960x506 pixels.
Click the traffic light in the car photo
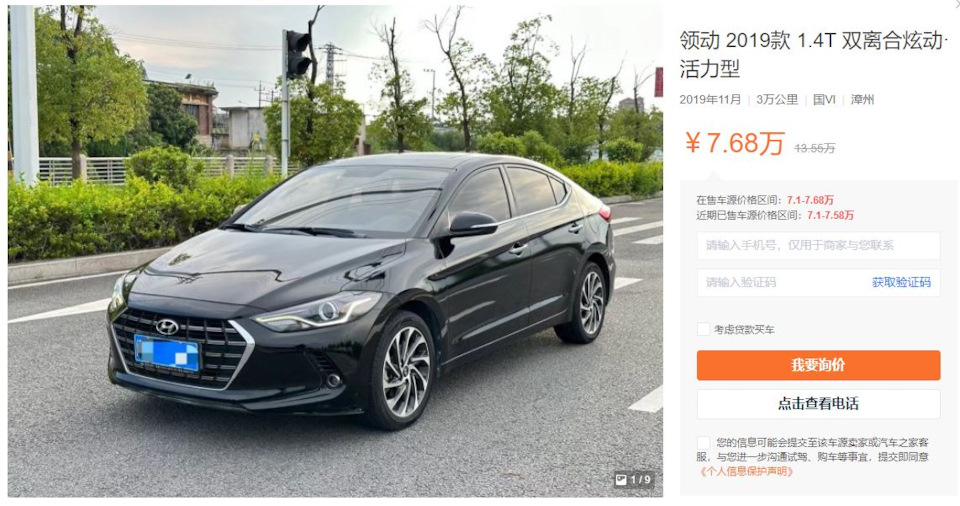(x=297, y=54)
